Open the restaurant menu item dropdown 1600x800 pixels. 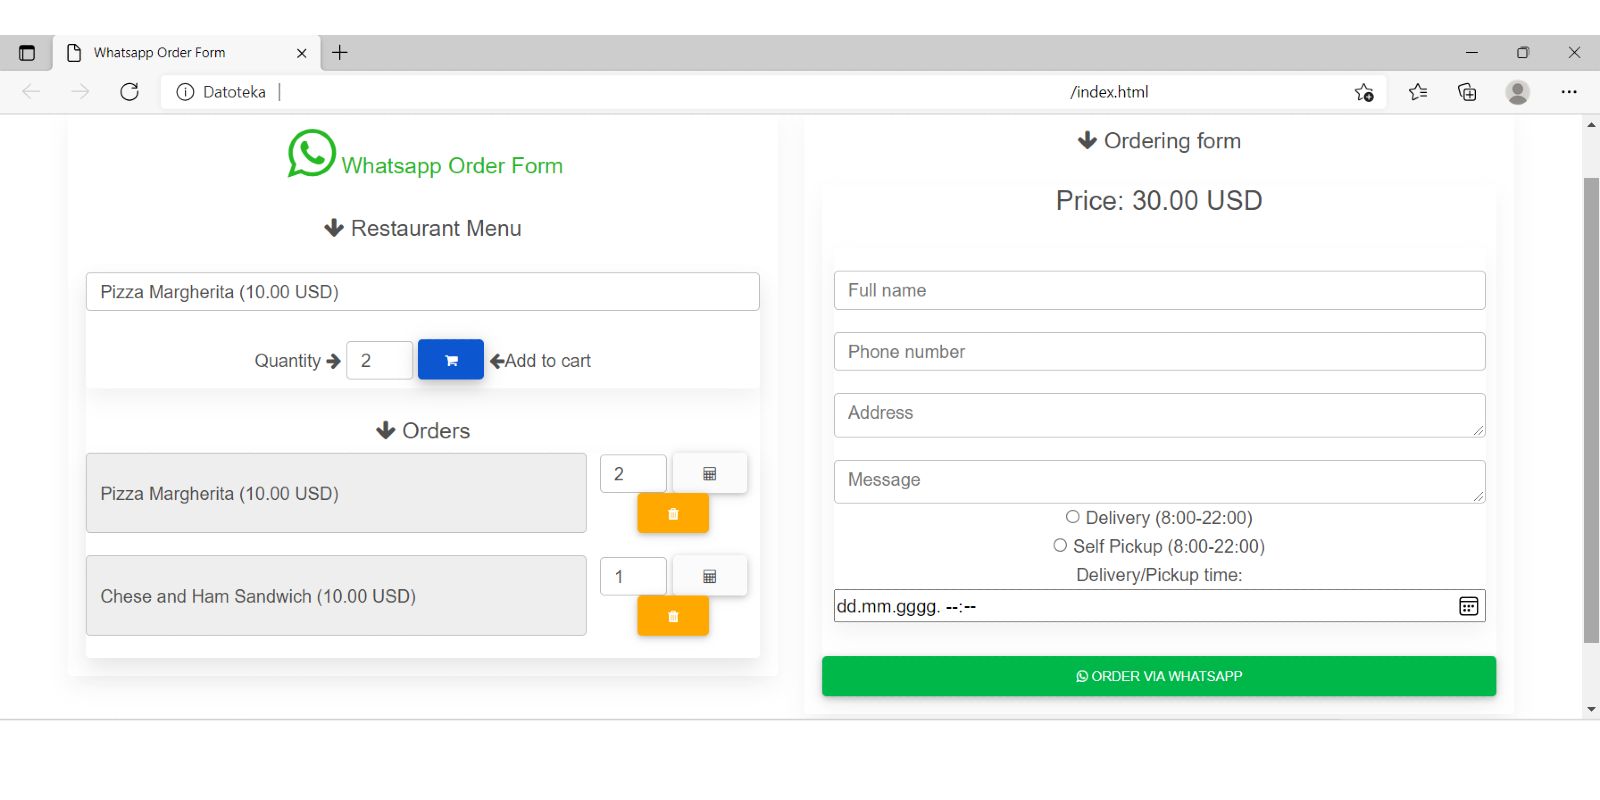422,292
